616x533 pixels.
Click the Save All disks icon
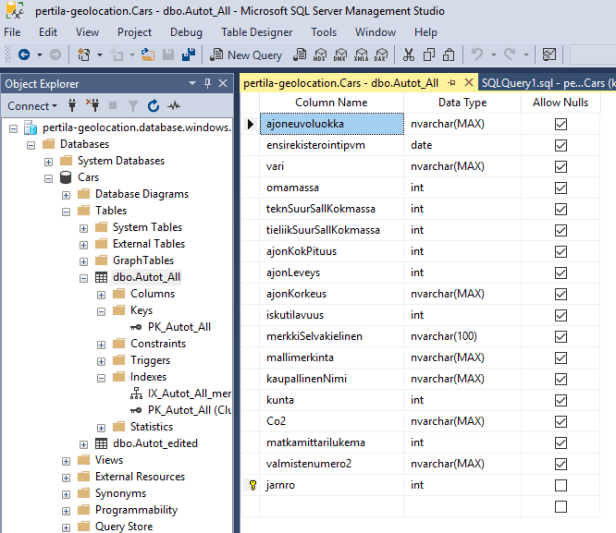(x=189, y=55)
